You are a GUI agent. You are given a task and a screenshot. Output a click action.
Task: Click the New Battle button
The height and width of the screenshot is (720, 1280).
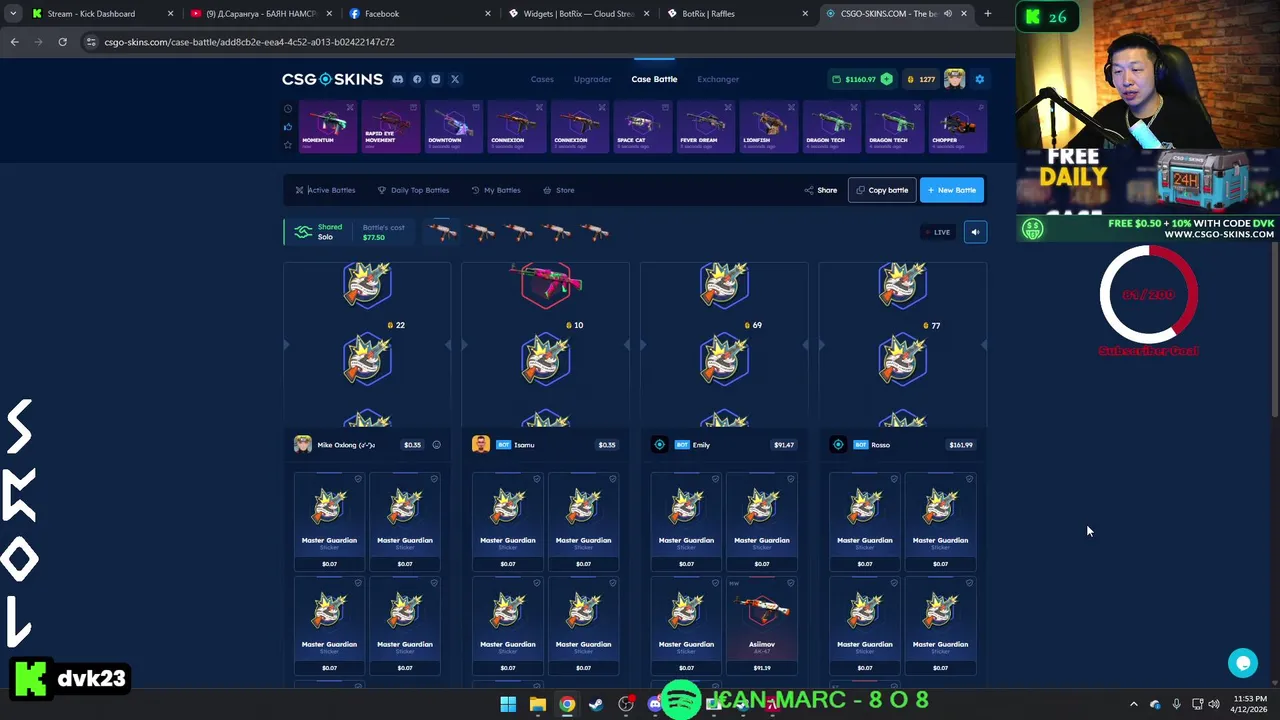tap(952, 190)
